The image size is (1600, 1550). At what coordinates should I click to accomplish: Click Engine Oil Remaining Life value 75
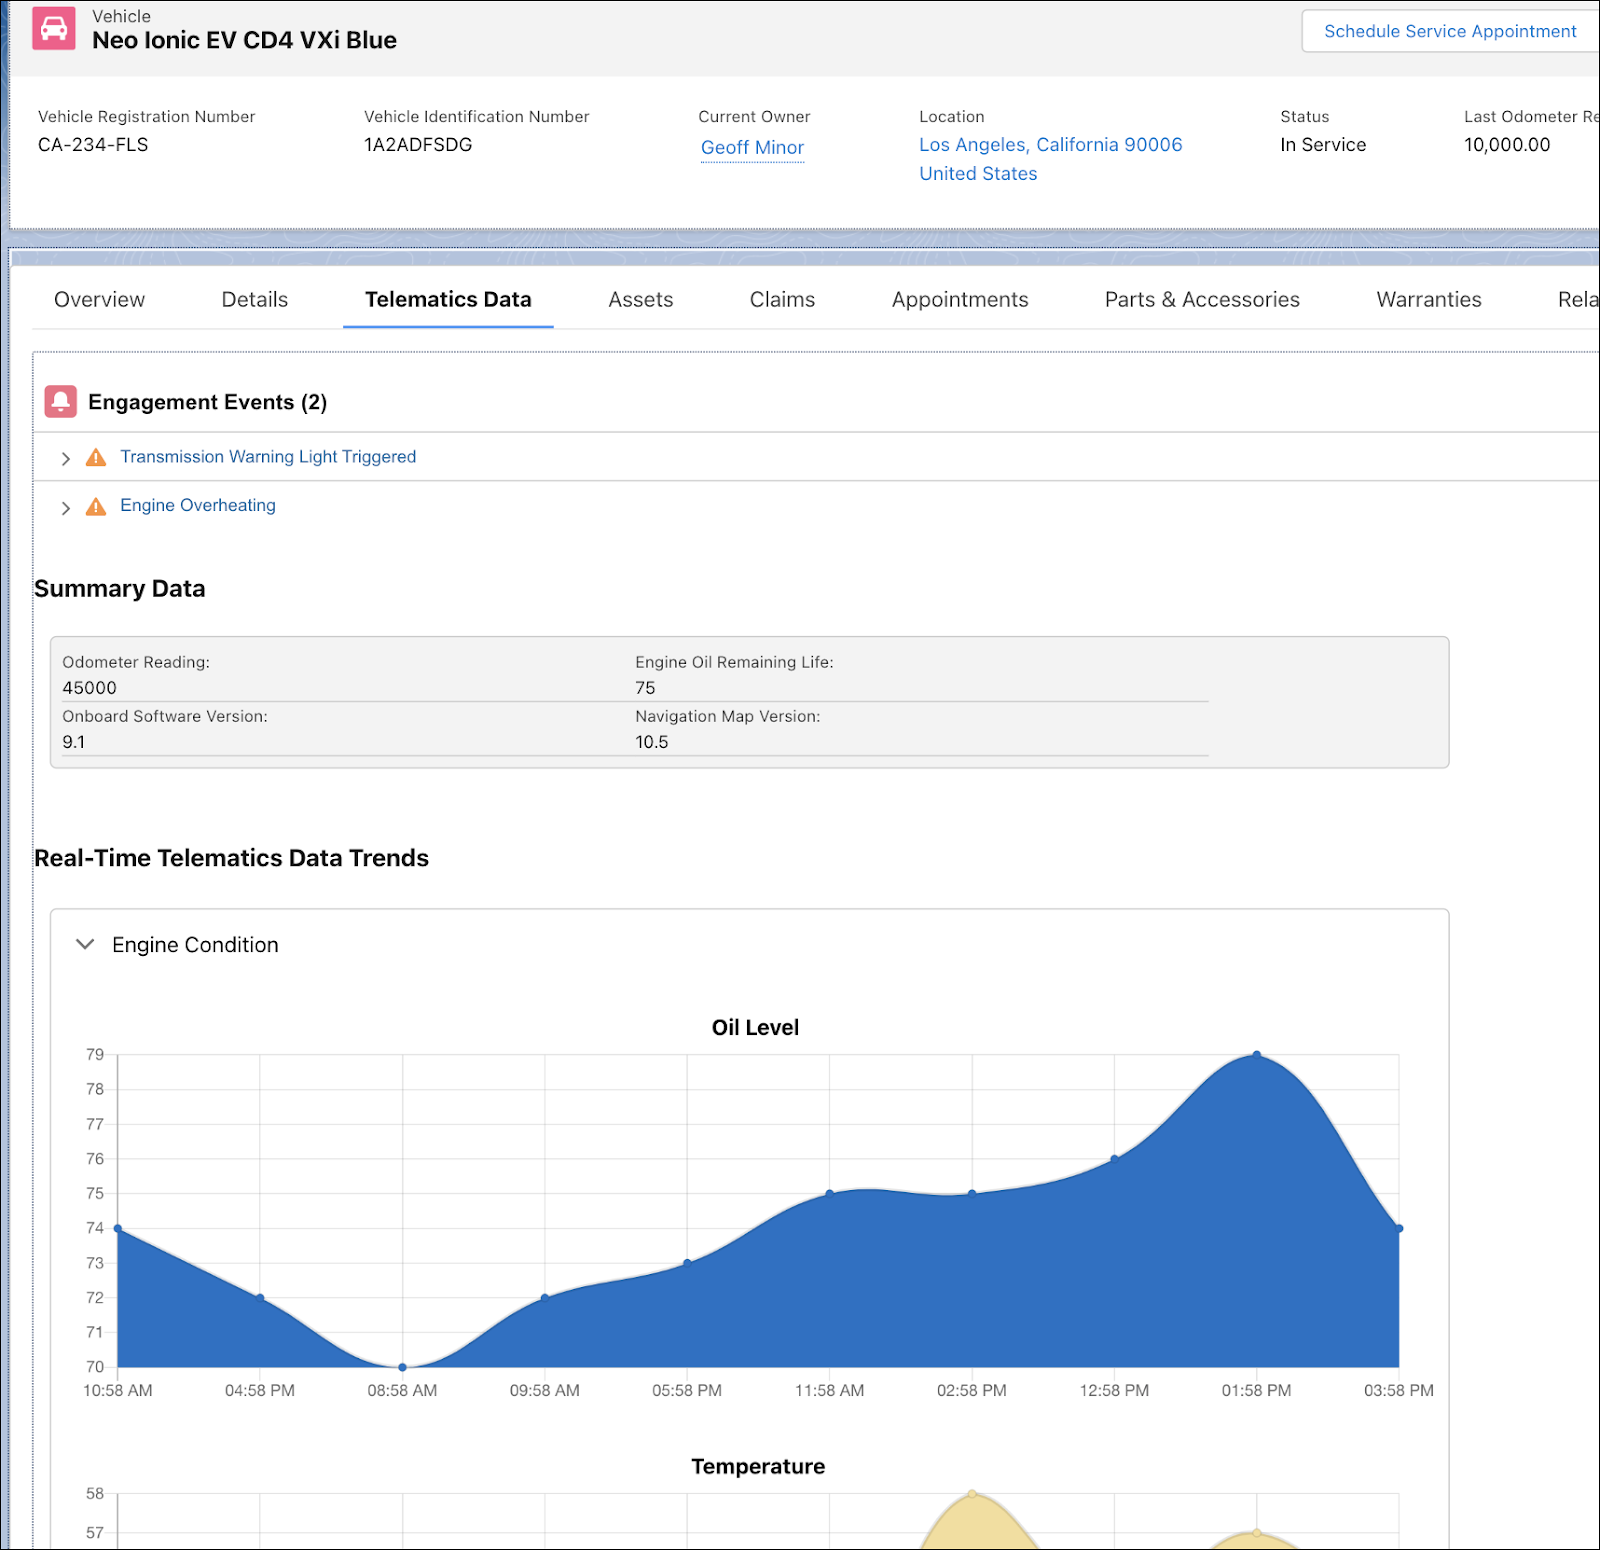click(645, 688)
